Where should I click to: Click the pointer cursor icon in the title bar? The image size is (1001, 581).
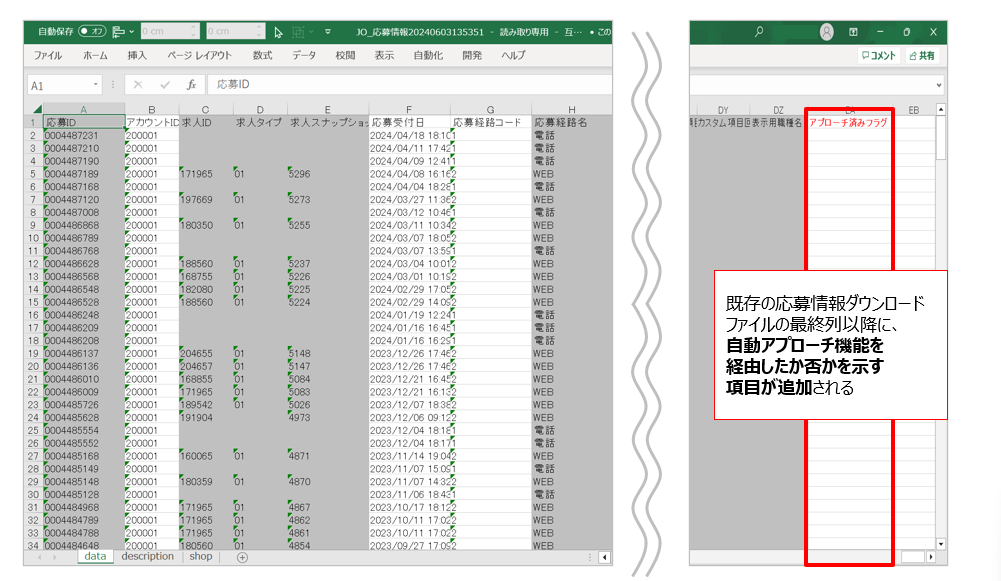[277, 33]
